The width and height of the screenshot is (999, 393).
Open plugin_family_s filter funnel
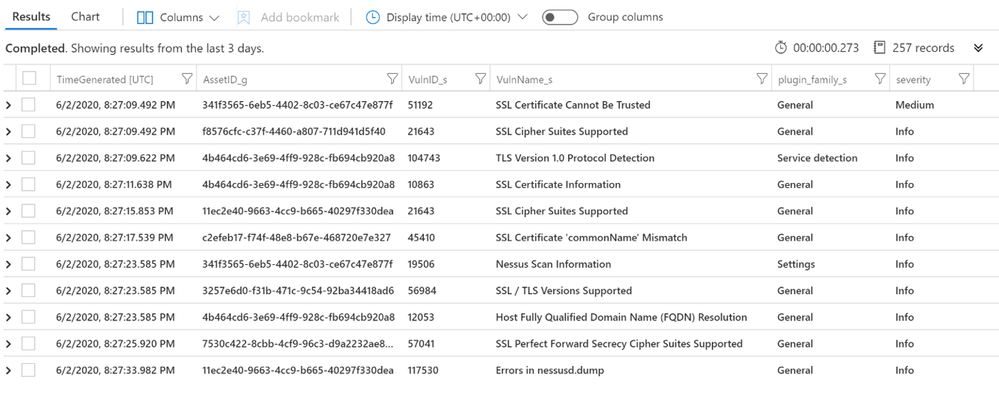(x=880, y=79)
